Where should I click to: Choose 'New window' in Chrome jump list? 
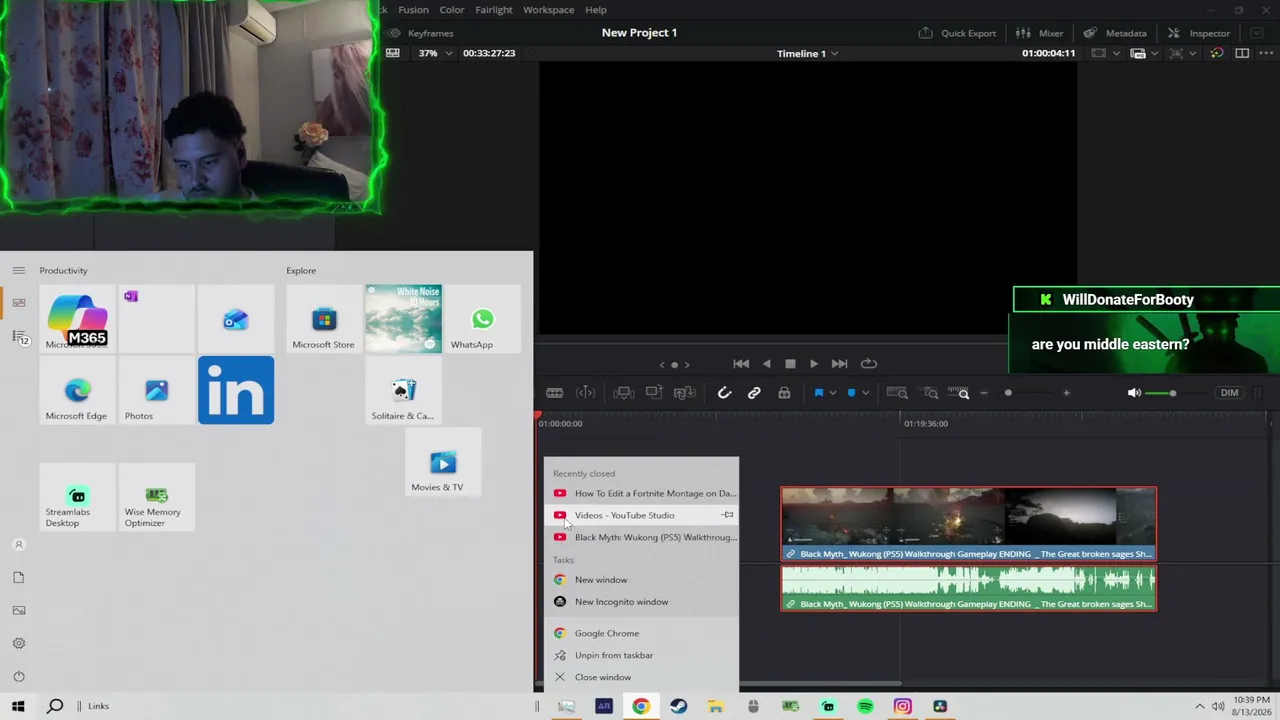tap(641, 580)
